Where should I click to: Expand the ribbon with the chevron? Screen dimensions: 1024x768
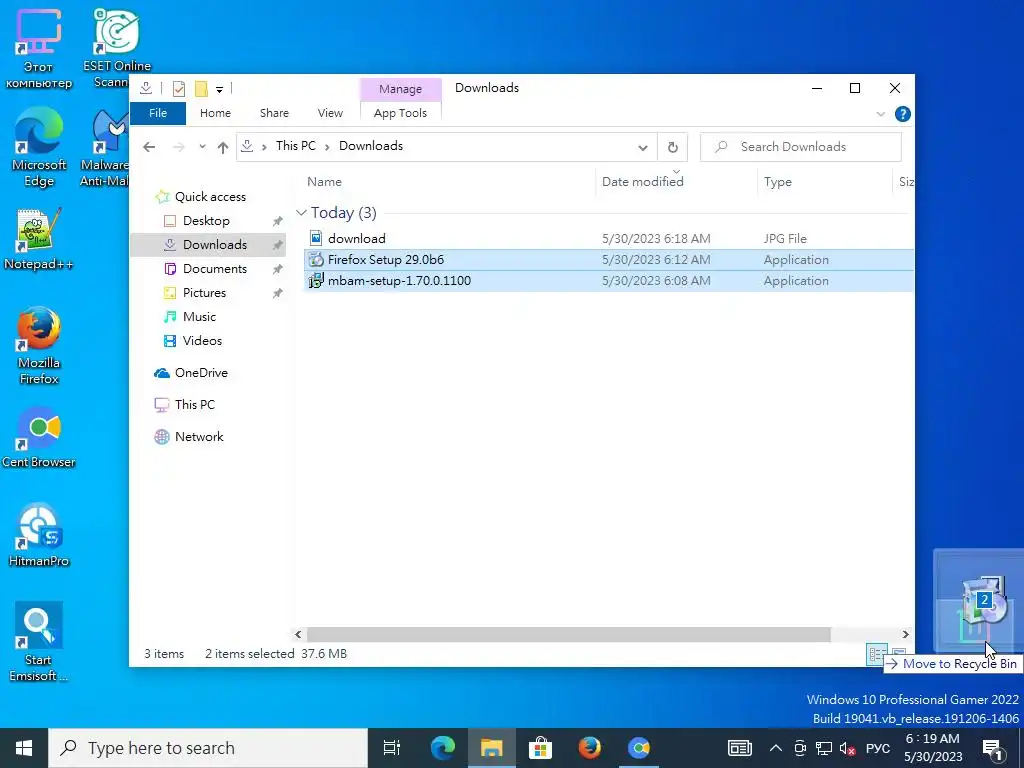point(880,114)
